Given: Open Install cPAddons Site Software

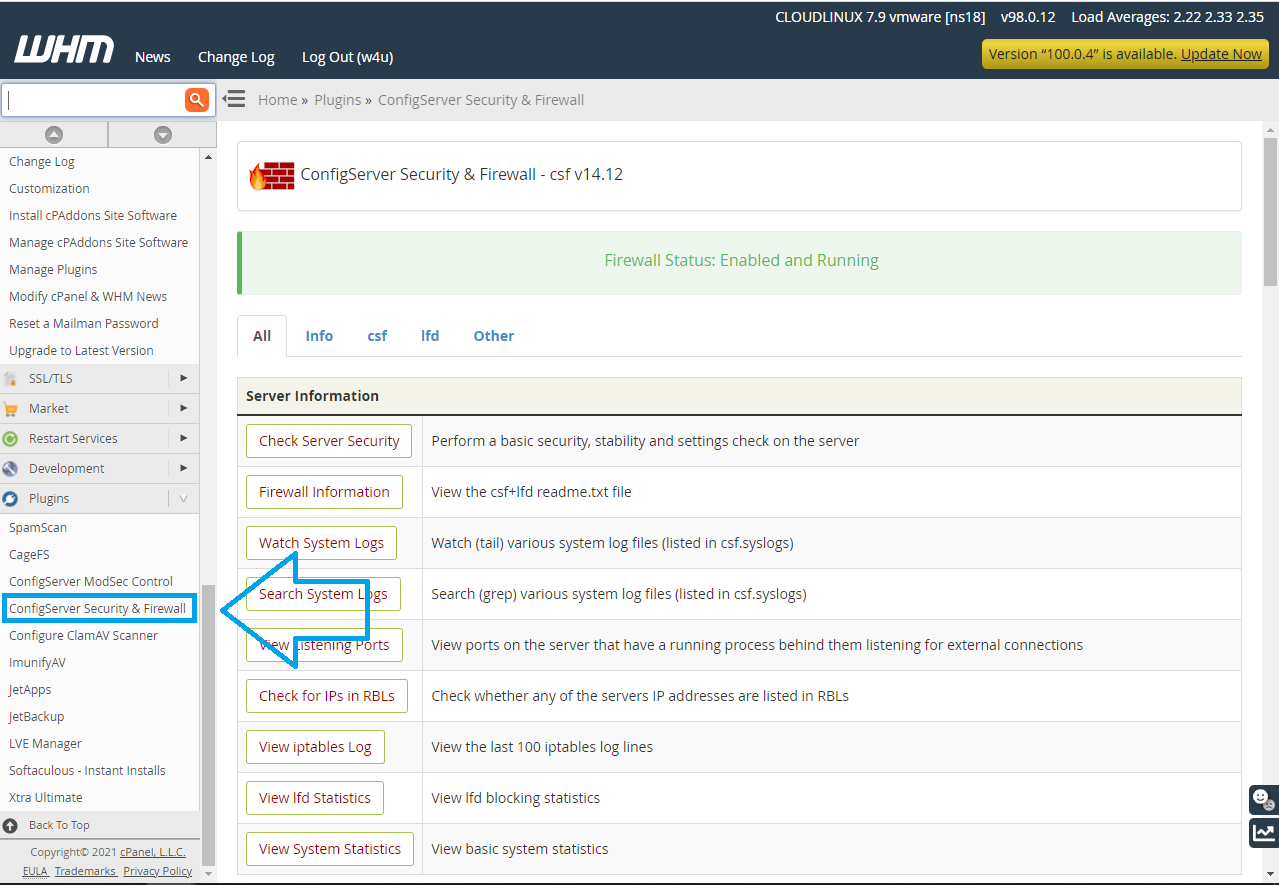Looking at the screenshot, I should click(x=93, y=216).
